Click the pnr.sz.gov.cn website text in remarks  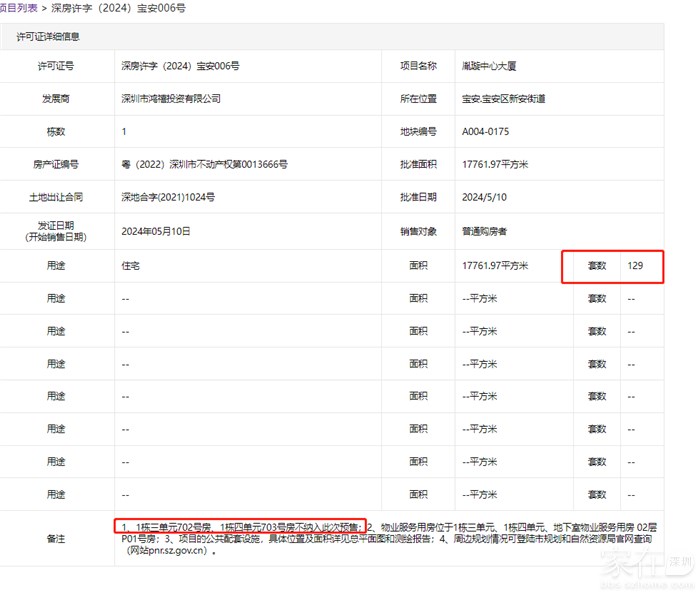pos(162,550)
